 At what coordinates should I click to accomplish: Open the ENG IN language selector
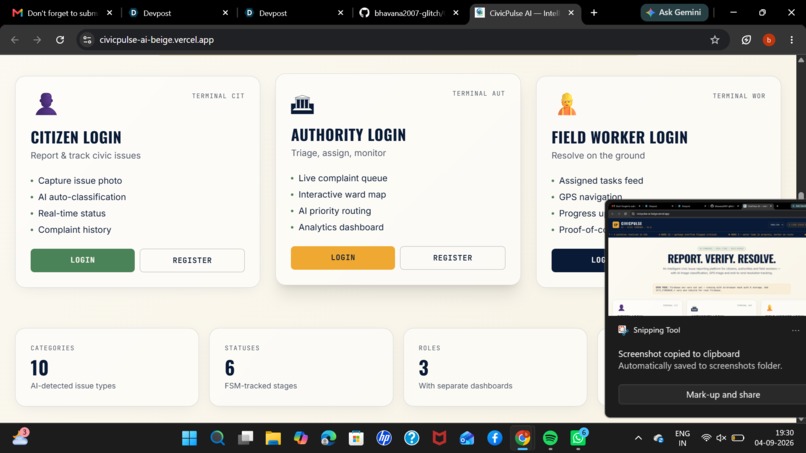[x=682, y=438]
